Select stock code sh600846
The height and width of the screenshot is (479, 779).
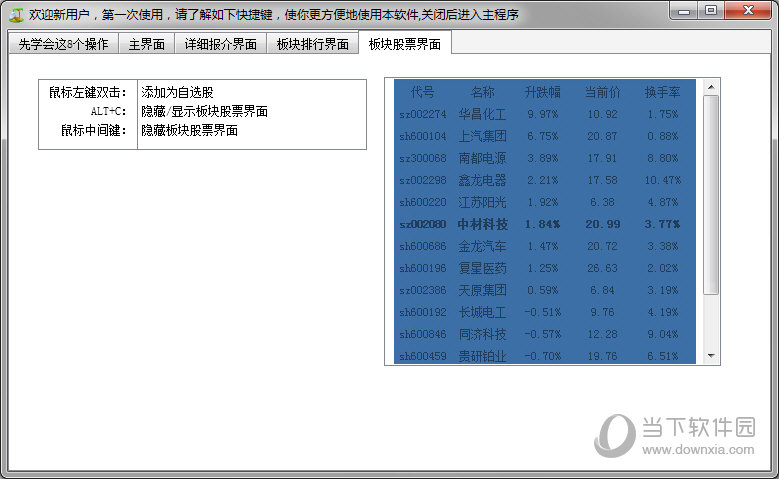423,334
